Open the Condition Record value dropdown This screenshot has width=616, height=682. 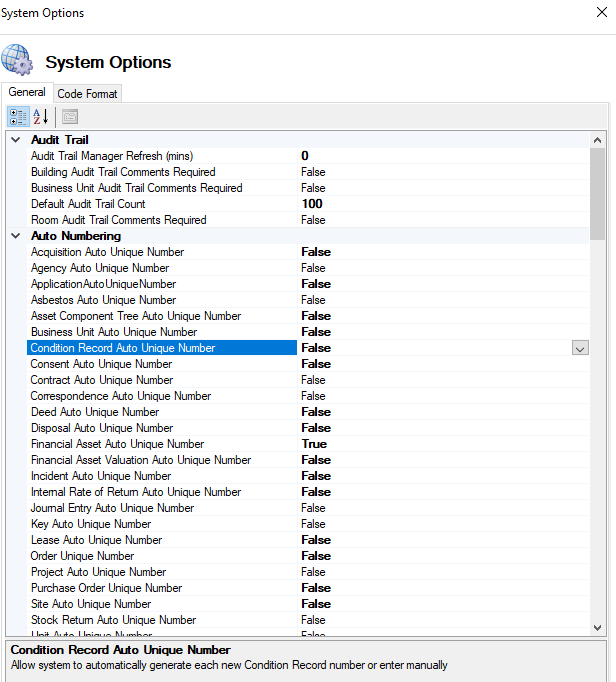580,348
